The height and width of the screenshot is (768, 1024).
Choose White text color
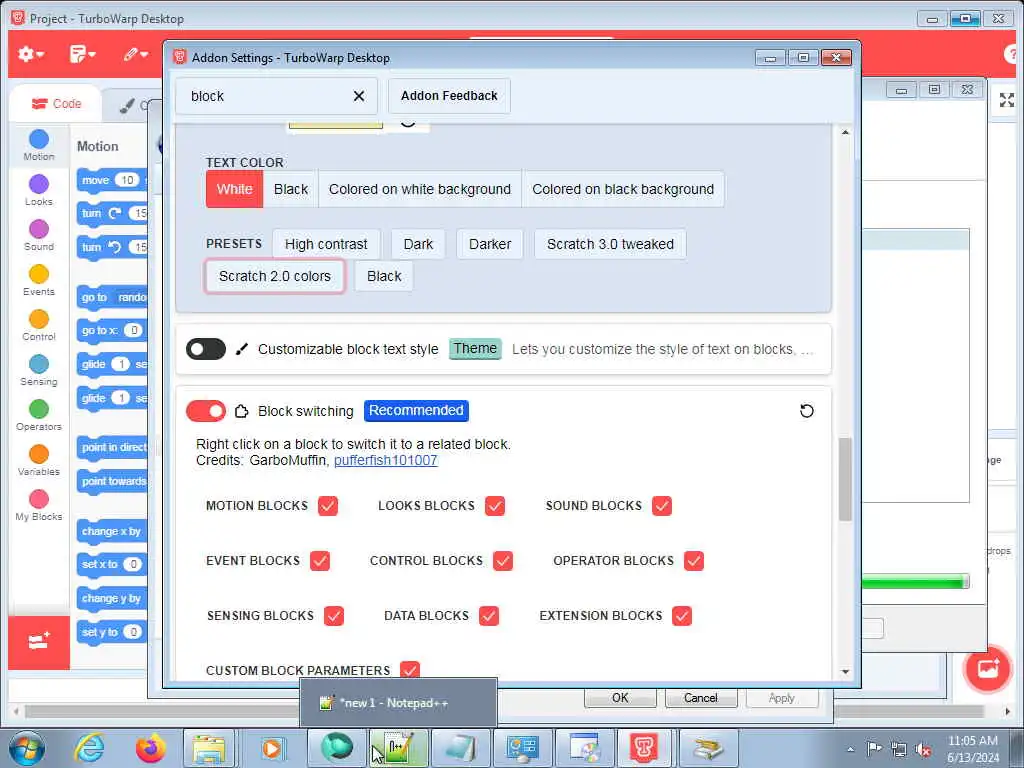(x=234, y=189)
